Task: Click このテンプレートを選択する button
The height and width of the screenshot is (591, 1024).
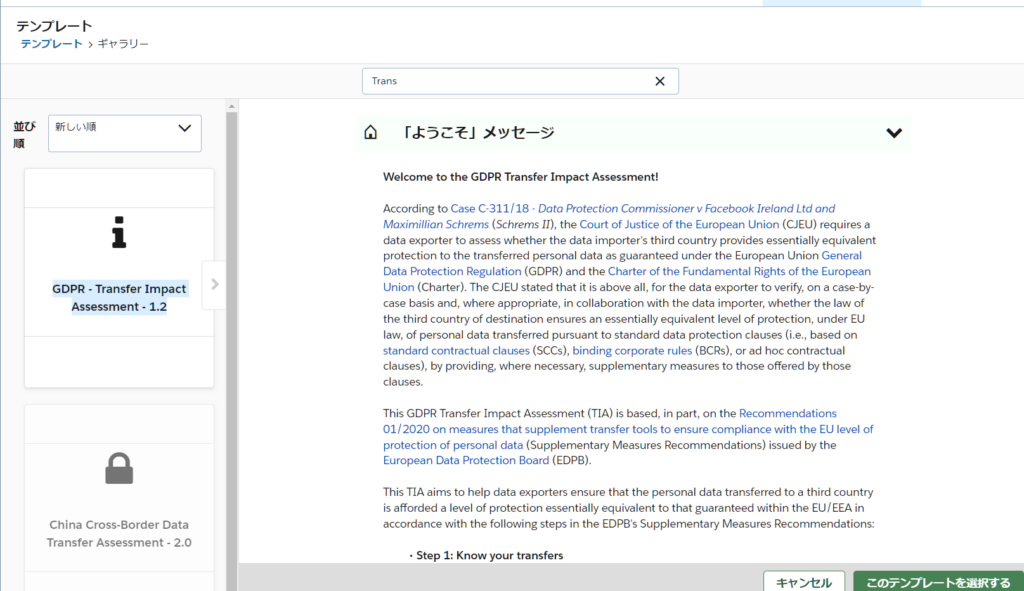Action: [x=937, y=582]
